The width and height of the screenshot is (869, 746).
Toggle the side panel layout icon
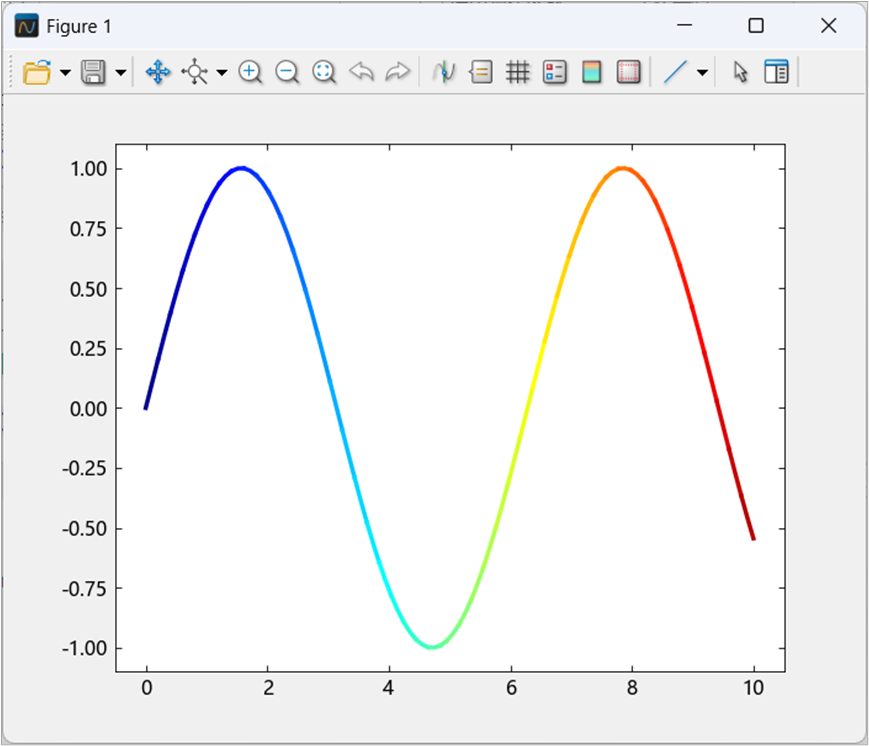776,72
